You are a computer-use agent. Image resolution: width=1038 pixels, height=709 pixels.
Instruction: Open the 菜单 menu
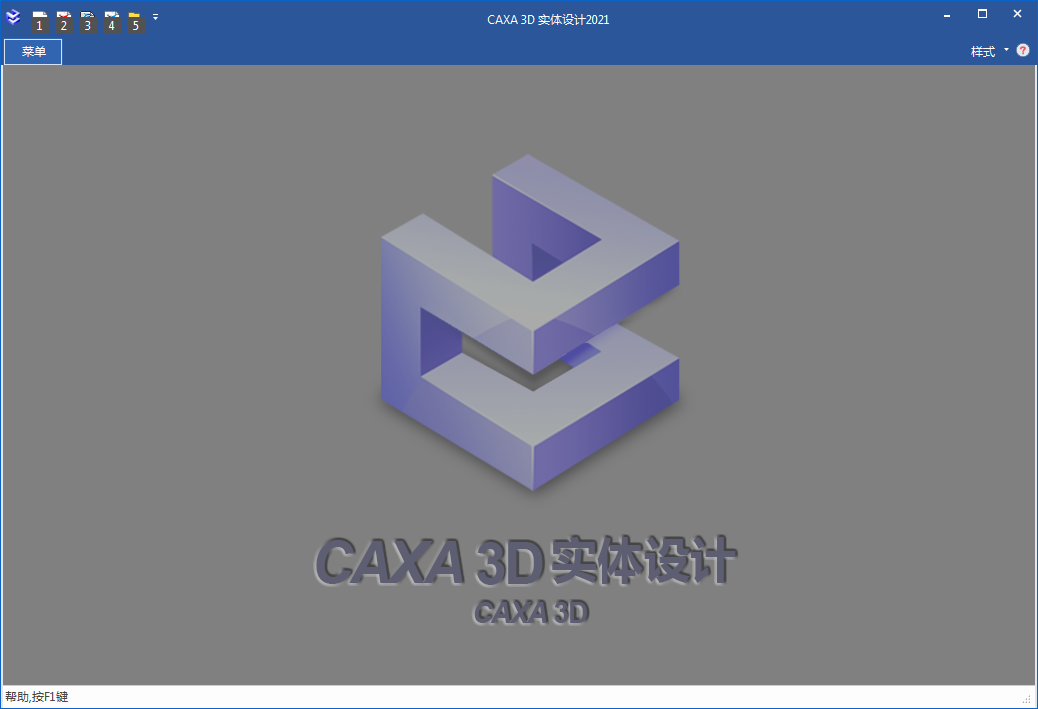click(32, 51)
